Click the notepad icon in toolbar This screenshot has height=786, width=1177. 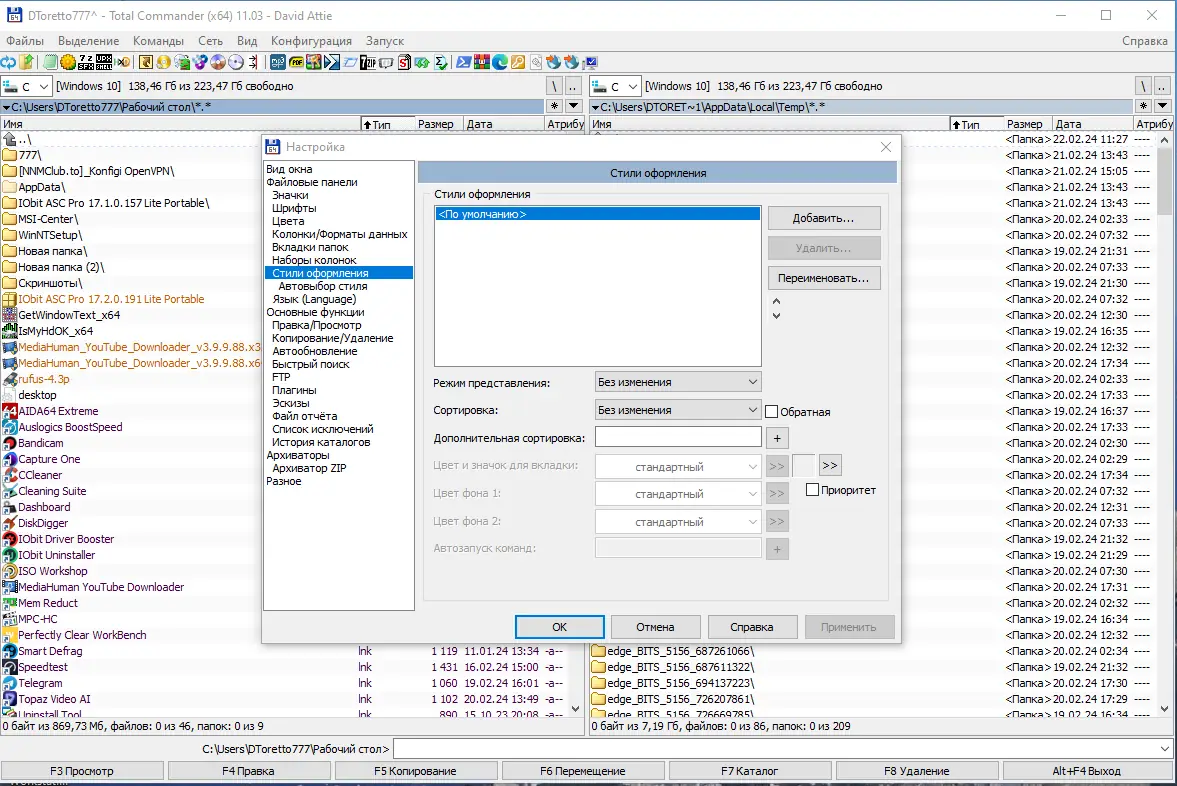[50, 62]
